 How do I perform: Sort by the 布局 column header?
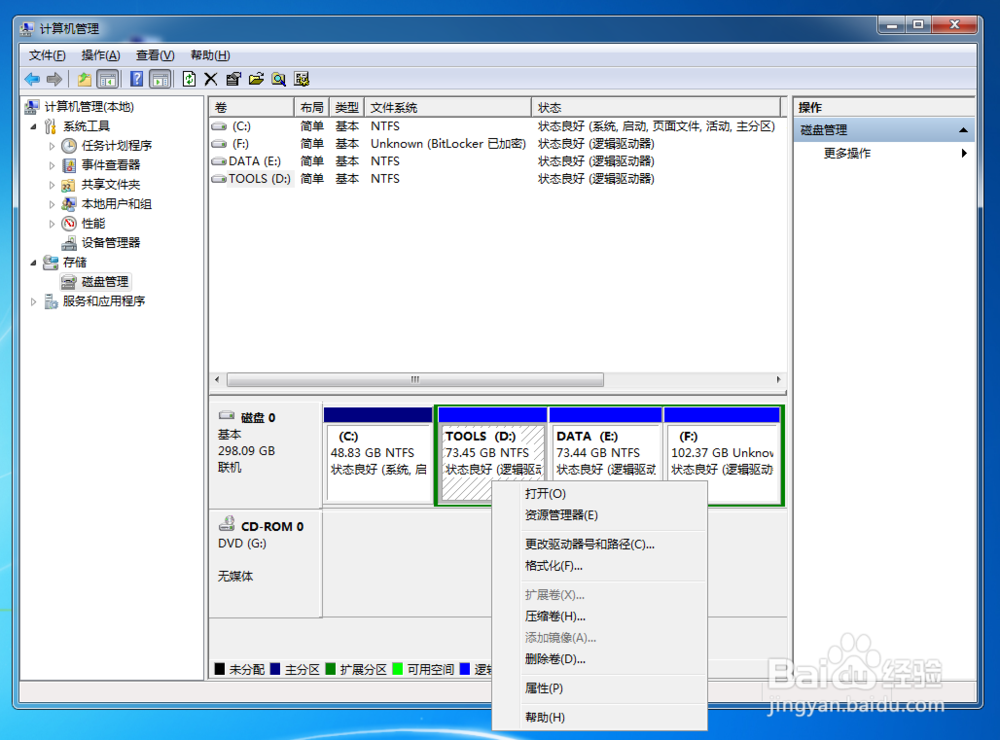311,107
